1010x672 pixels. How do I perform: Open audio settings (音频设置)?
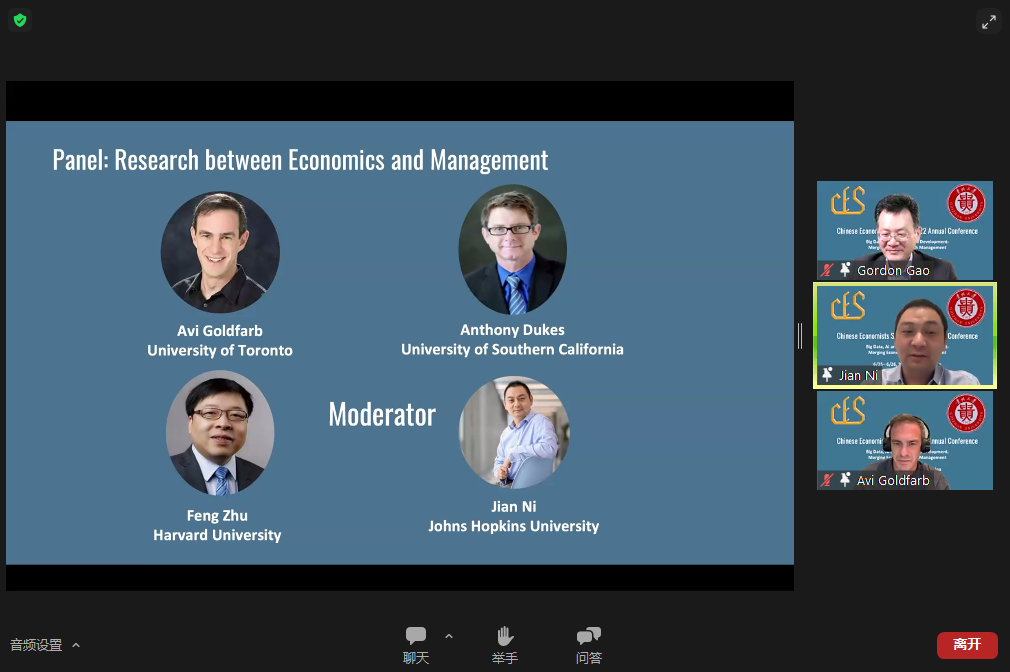click(36, 645)
